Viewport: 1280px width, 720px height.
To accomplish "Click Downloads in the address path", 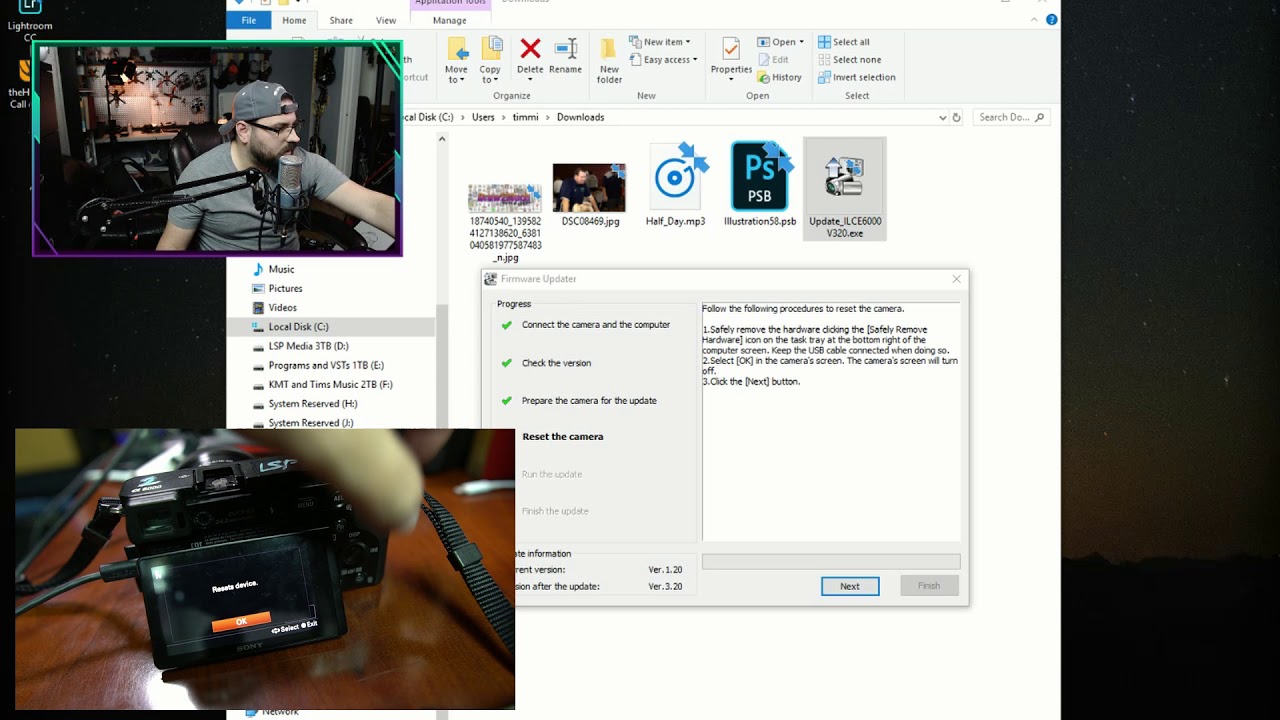I will pos(580,117).
